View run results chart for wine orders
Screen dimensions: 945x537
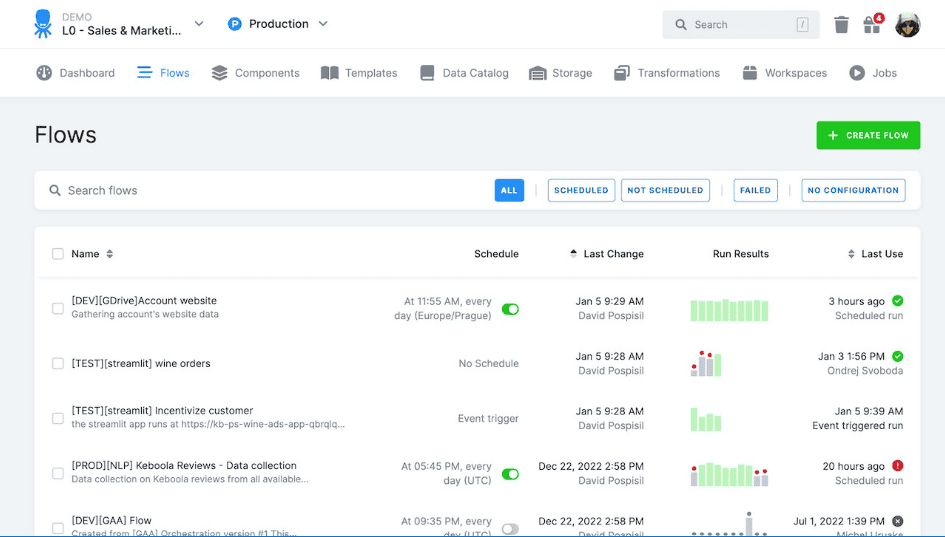(x=706, y=364)
